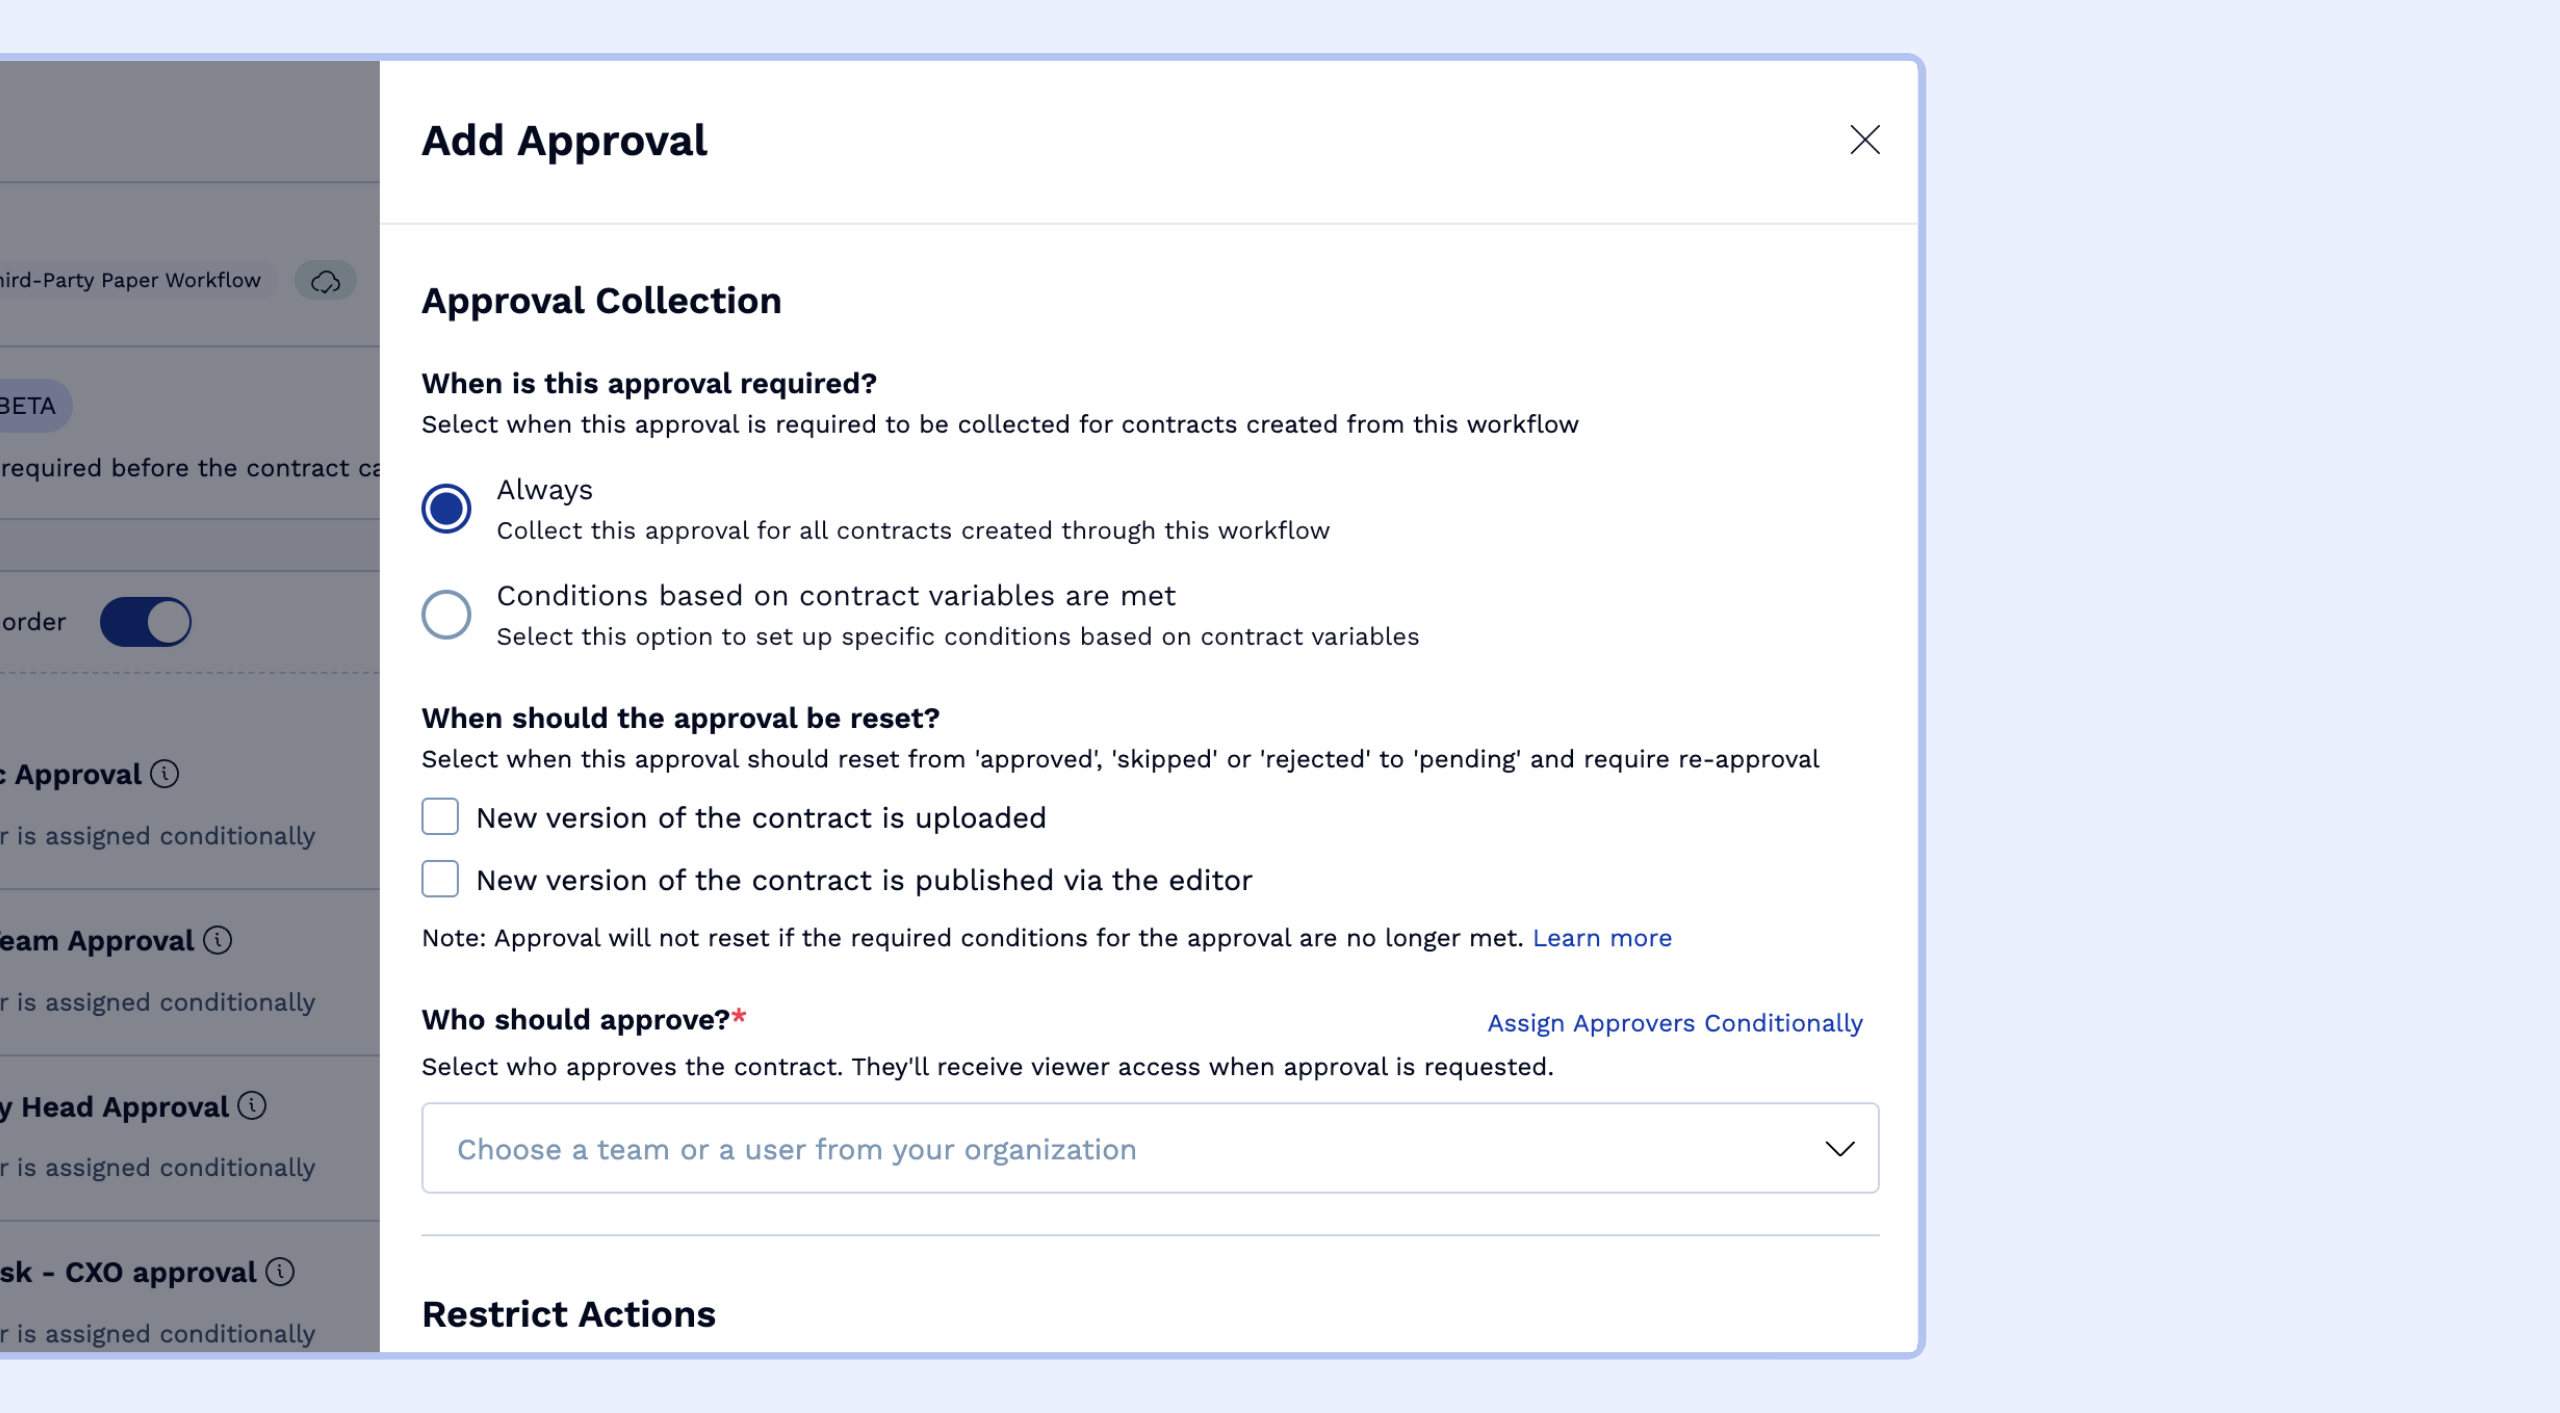2560x1413 pixels.
Task: Check new version published via the editor
Action: 439,879
